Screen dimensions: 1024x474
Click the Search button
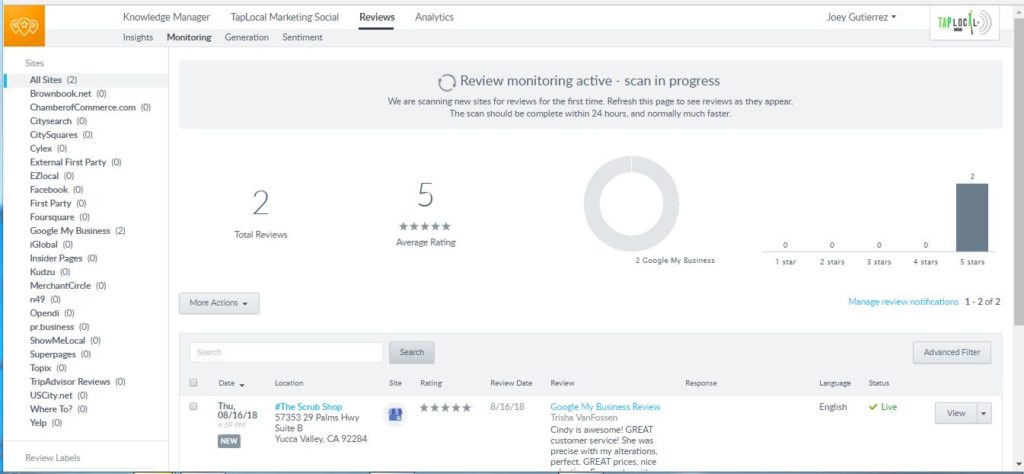(x=411, y=352)
